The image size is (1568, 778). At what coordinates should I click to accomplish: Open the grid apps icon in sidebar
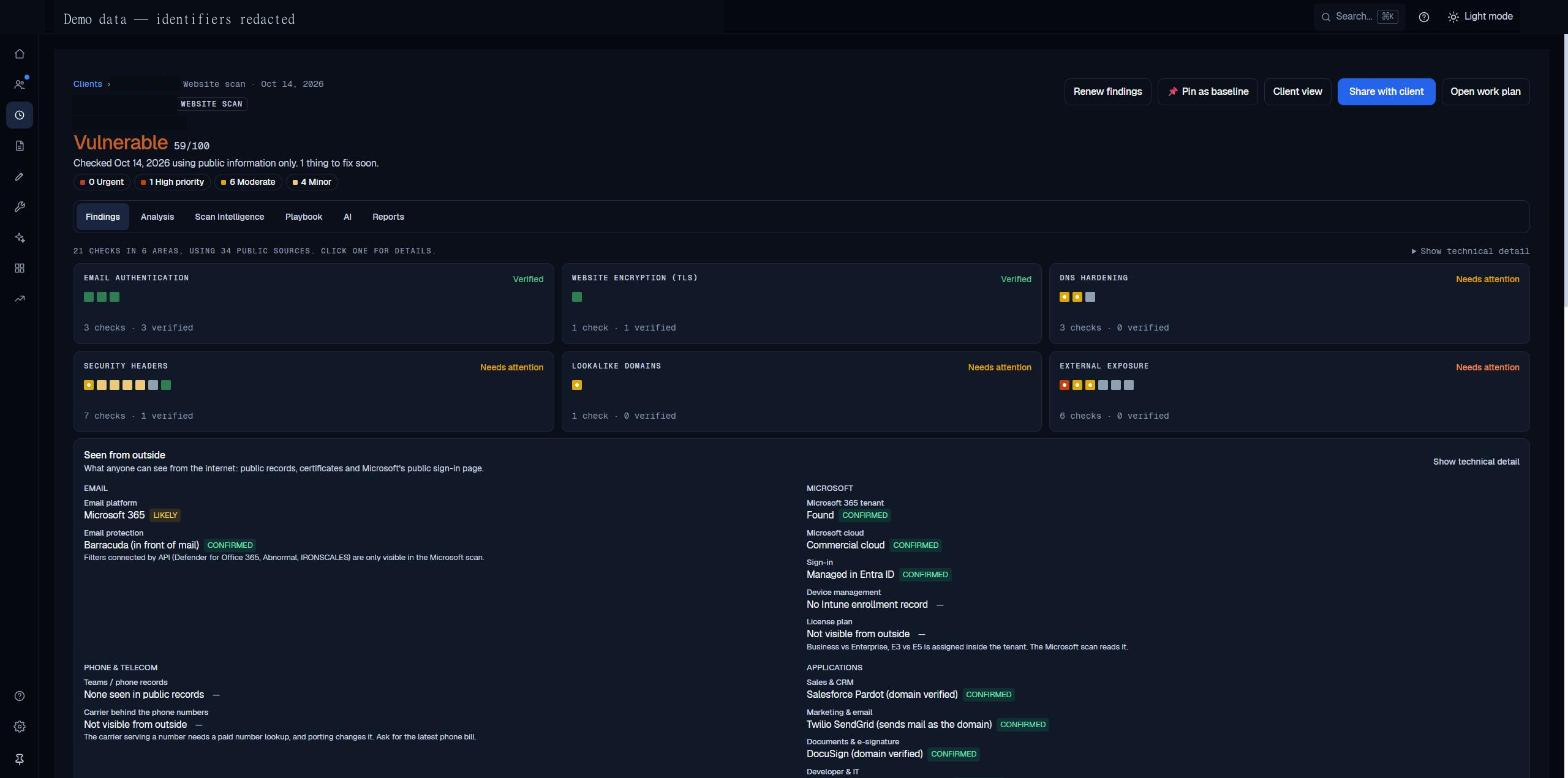[19, 268]
